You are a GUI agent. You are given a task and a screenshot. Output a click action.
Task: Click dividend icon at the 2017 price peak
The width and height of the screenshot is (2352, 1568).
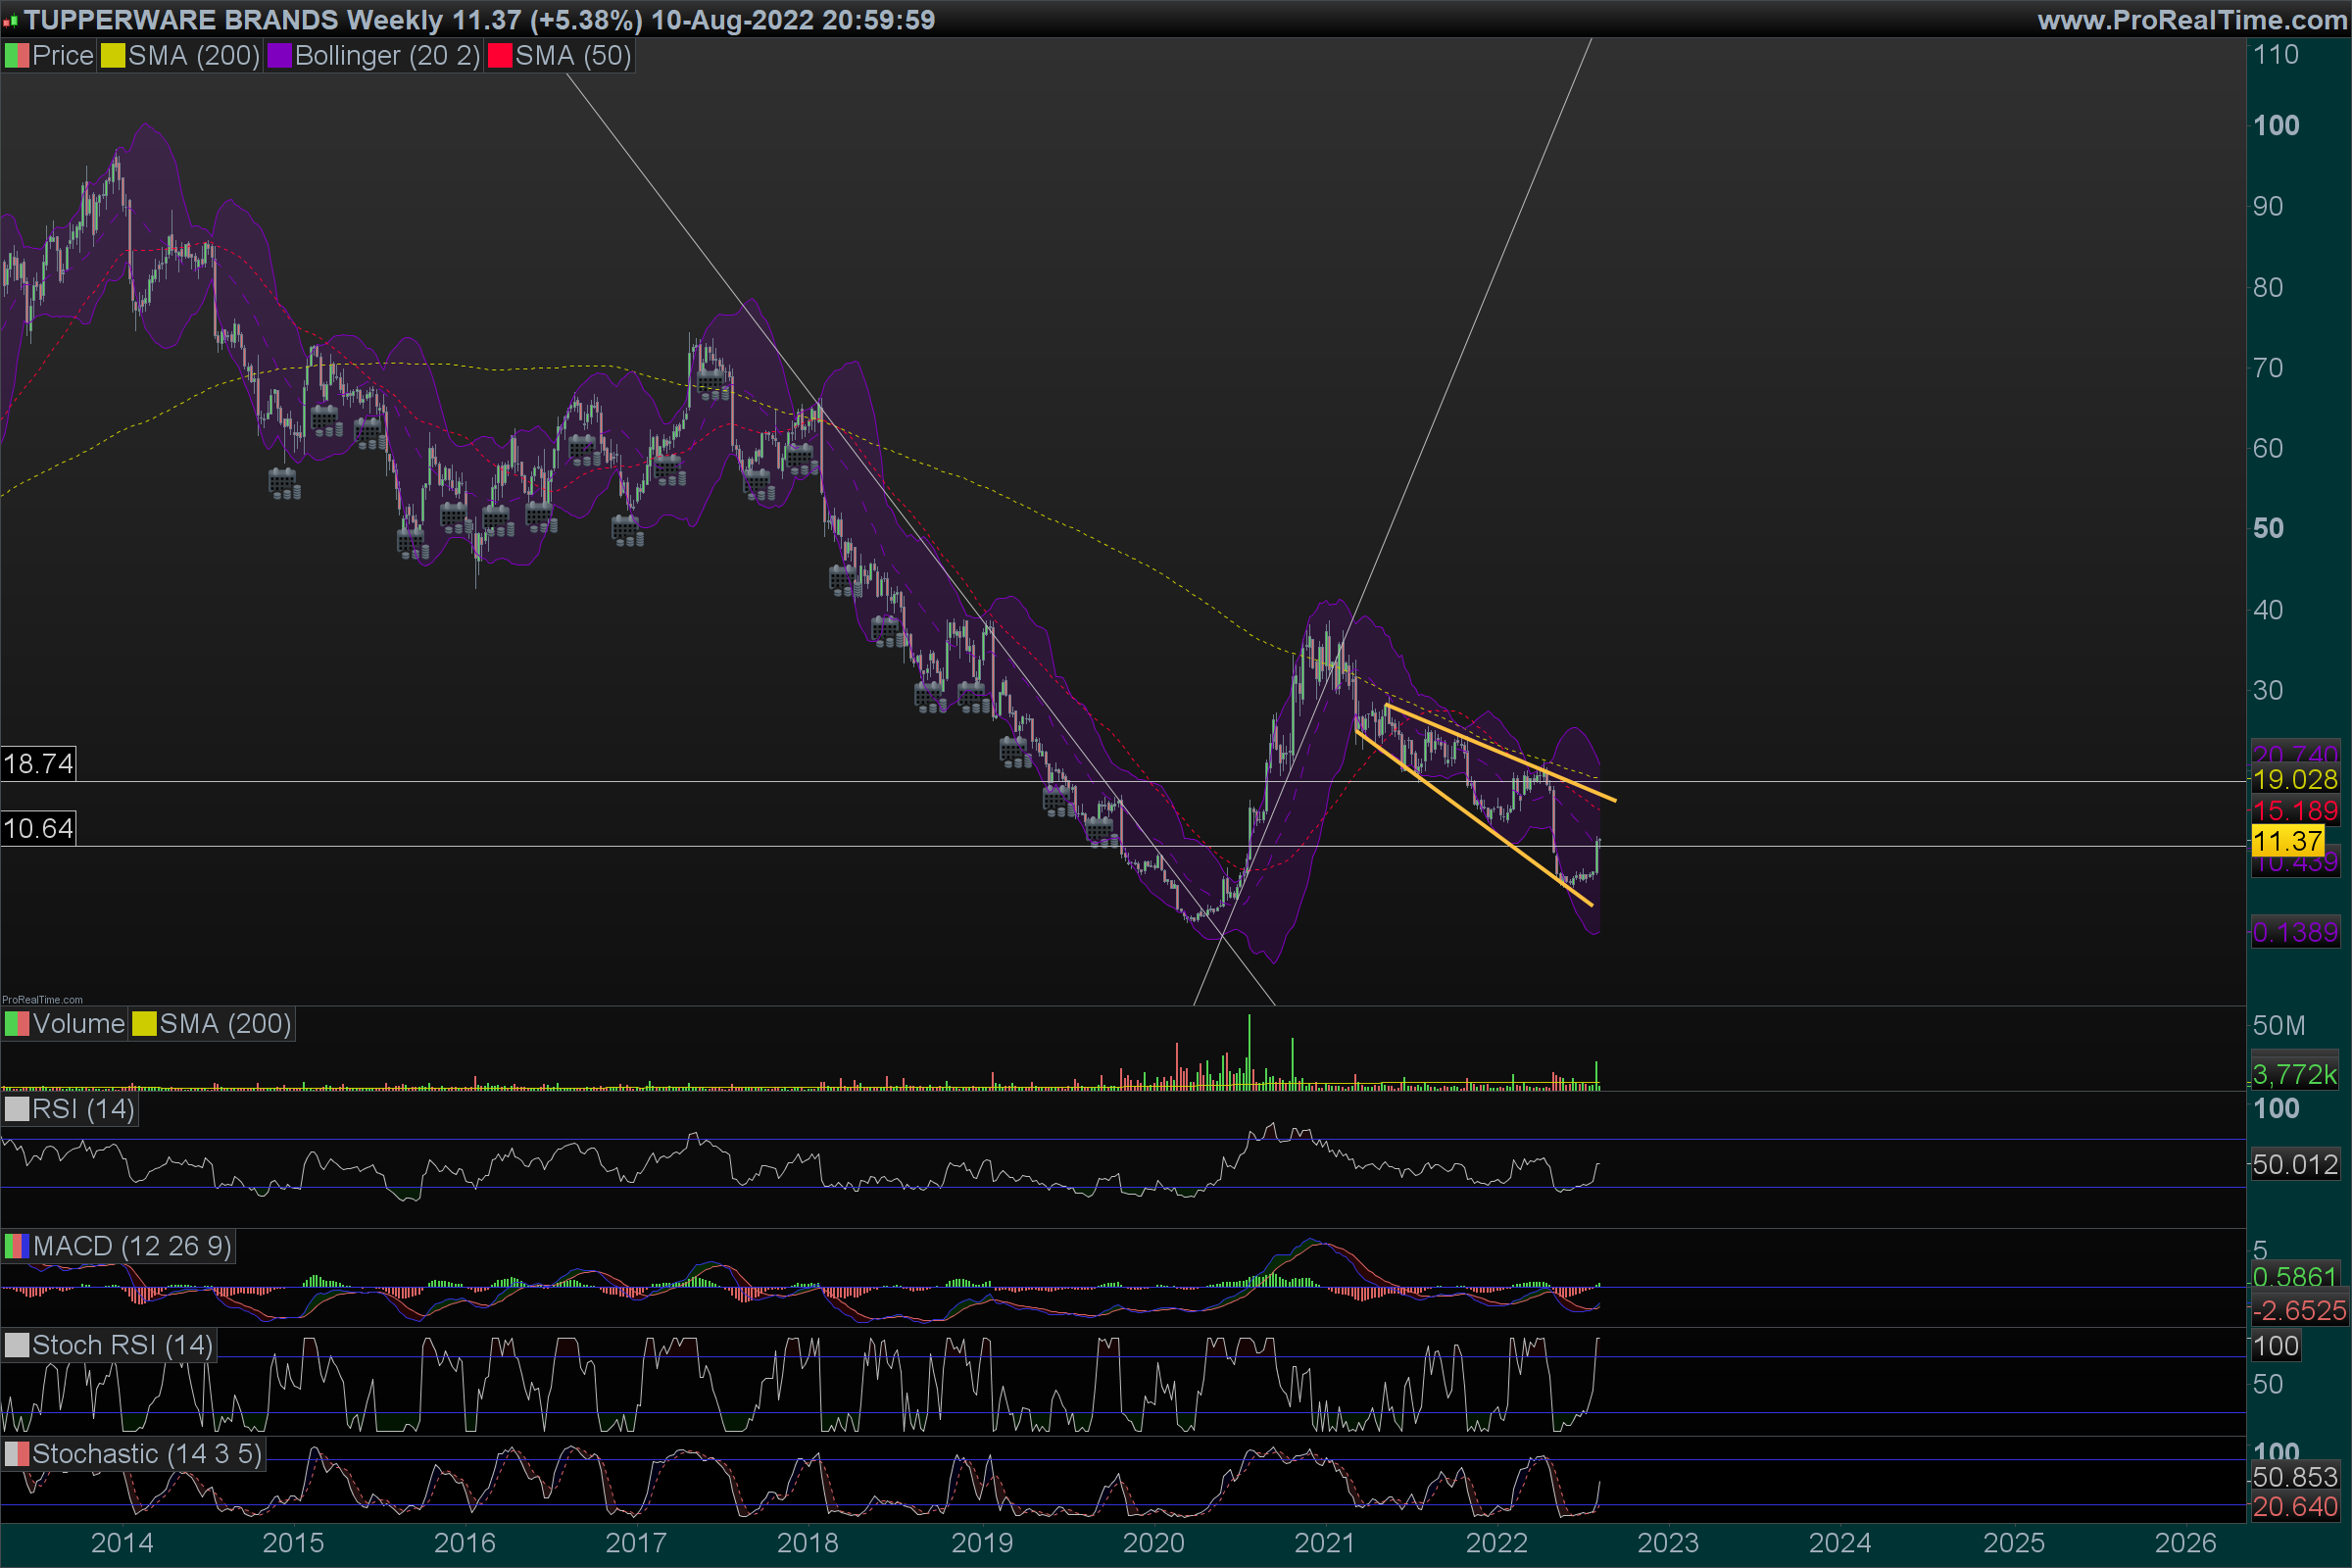(712, 382)
